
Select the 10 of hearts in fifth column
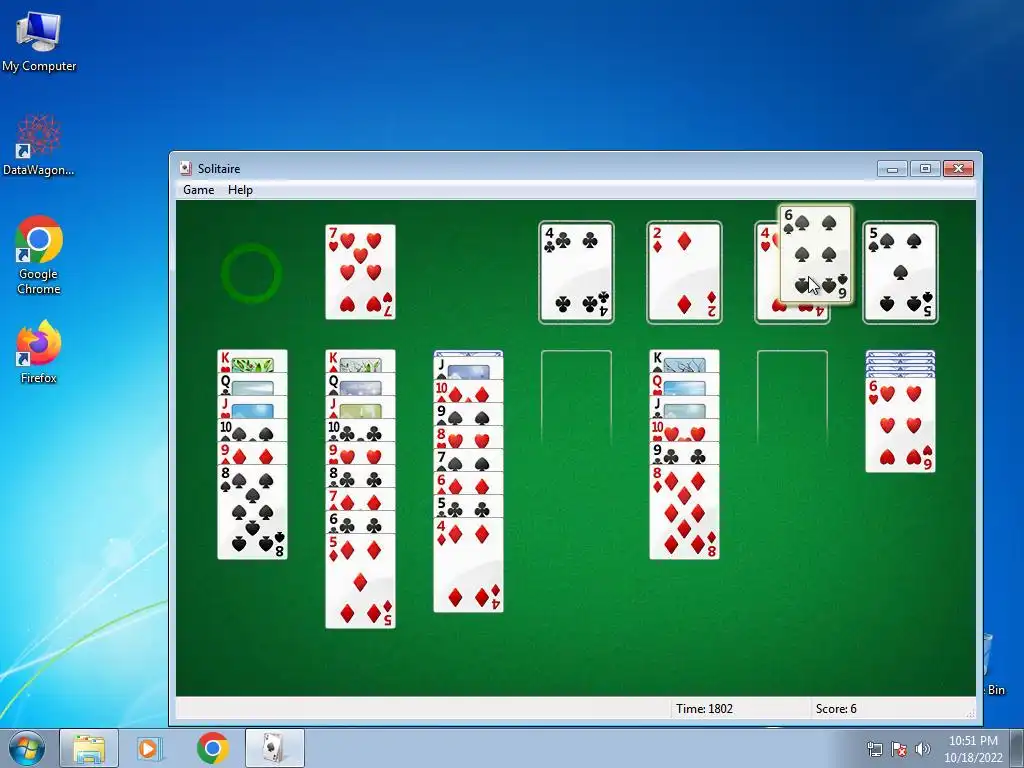[684, 430]
